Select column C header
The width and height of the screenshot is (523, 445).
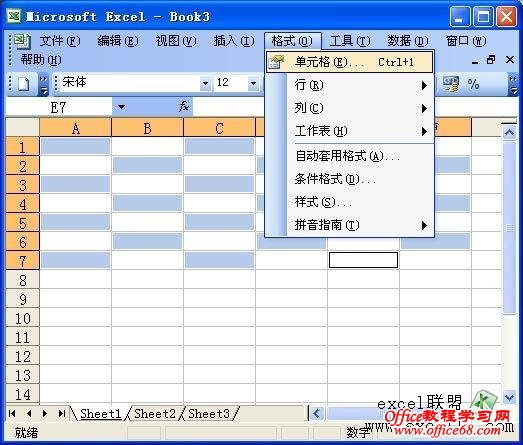click(x=219, y=128)
